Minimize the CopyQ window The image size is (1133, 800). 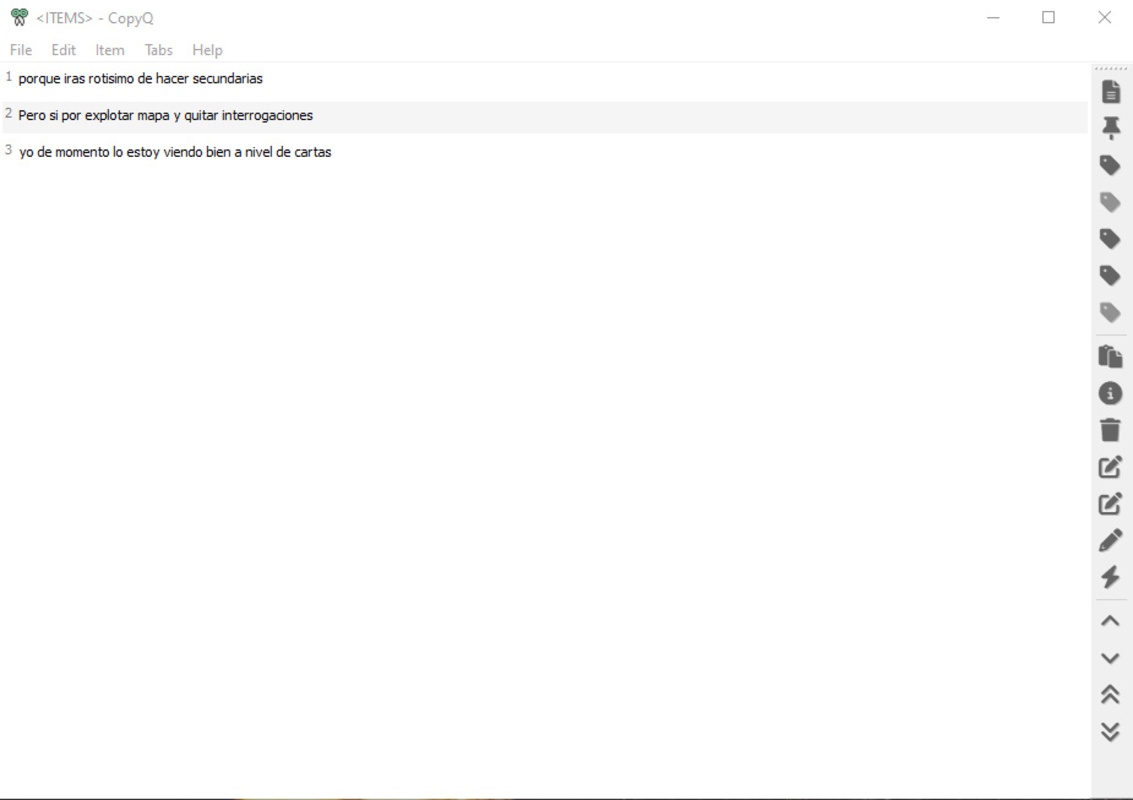(x=994, y=17)
